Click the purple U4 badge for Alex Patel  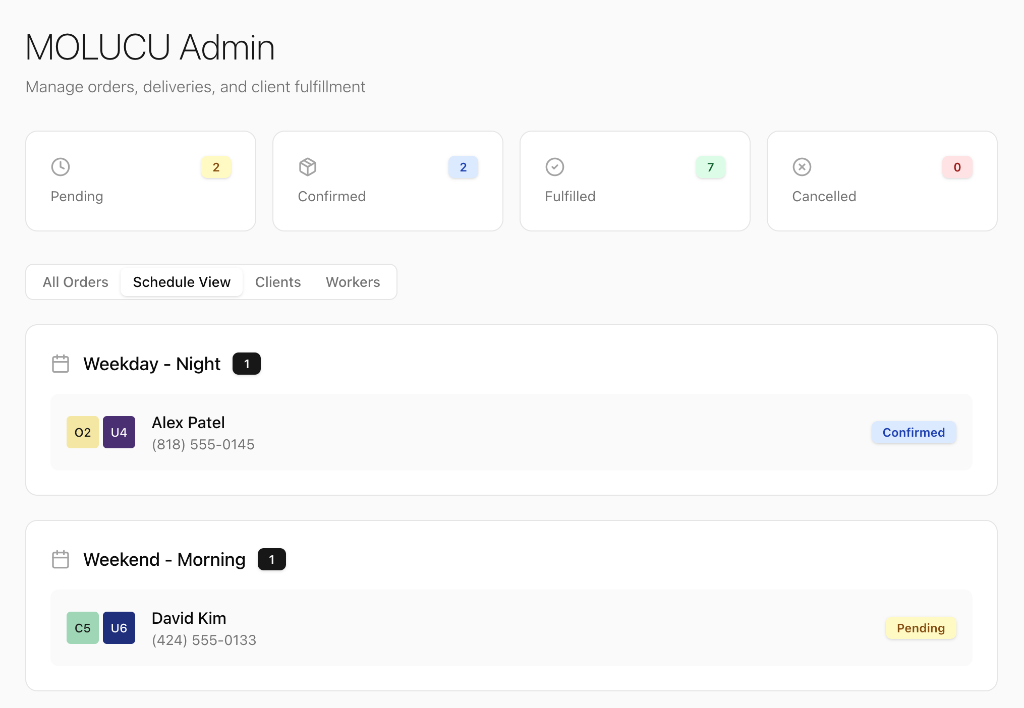pos(119,432)
